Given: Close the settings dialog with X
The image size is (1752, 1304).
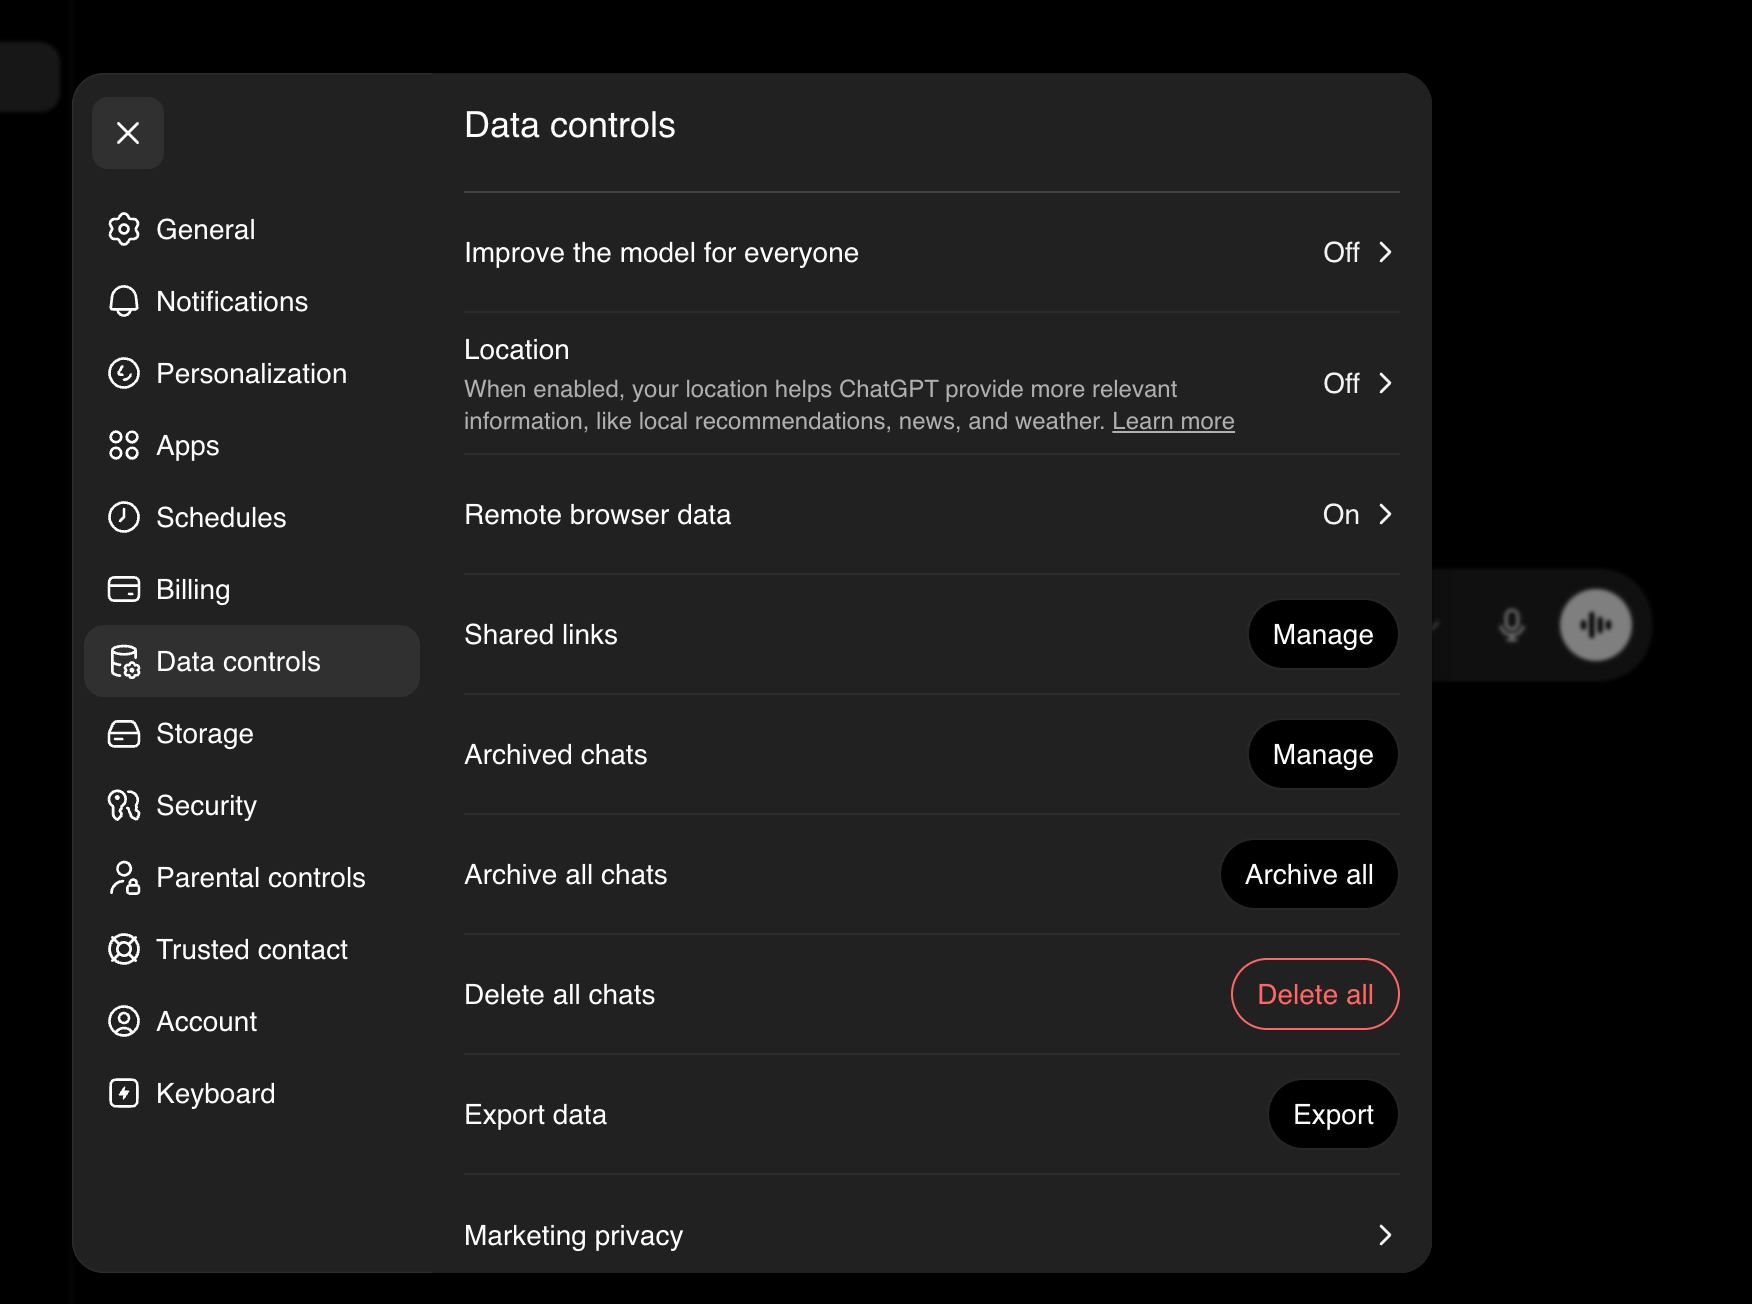Looking at the screenshot, I should [x=128, y=133].
